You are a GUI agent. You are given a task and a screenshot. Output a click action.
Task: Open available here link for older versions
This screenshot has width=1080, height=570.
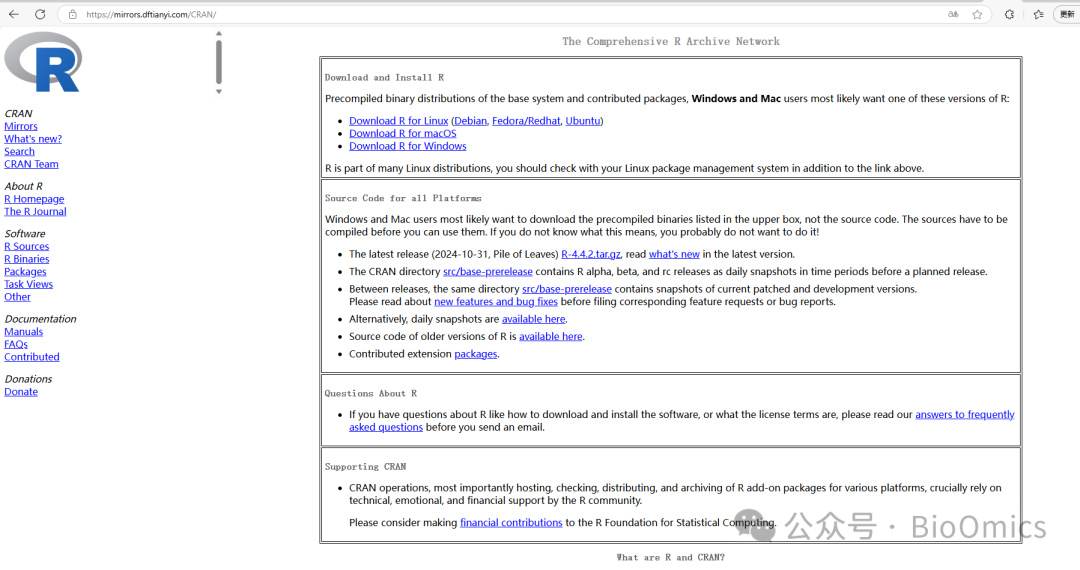(x=550, y=337)
